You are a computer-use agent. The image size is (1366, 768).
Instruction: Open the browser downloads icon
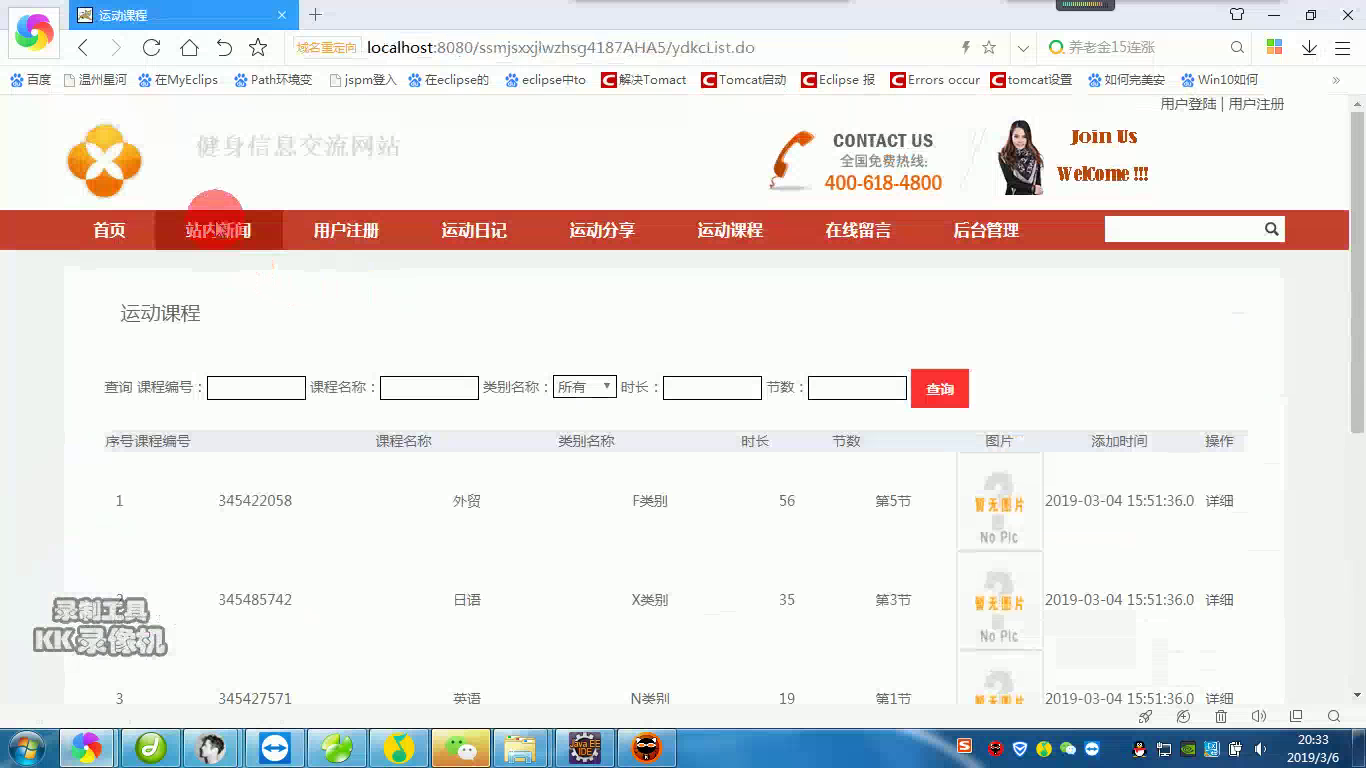[1309, 47]
